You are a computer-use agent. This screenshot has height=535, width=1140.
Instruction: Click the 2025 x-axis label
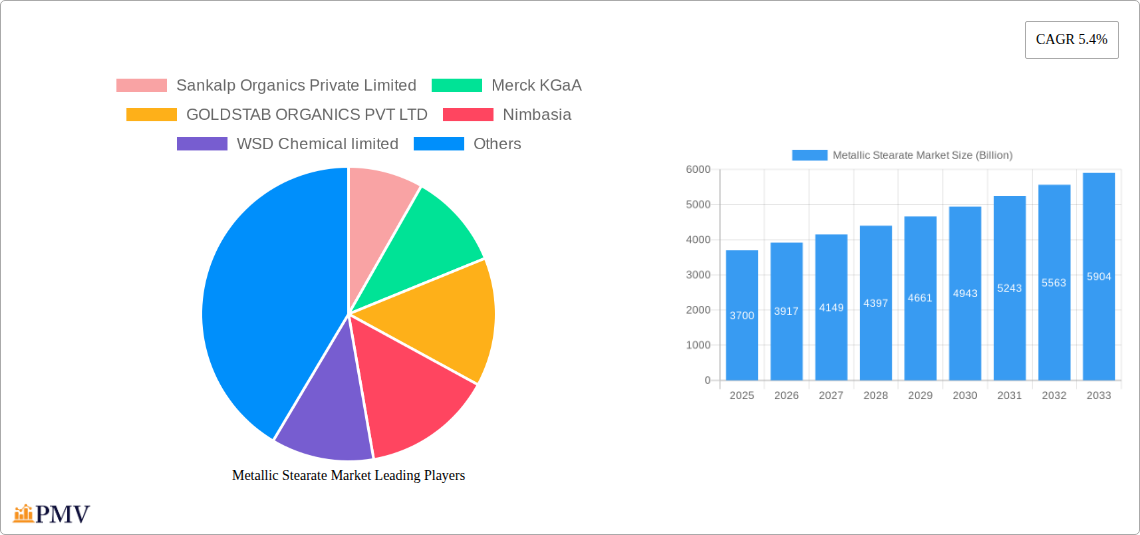(742, 395)
